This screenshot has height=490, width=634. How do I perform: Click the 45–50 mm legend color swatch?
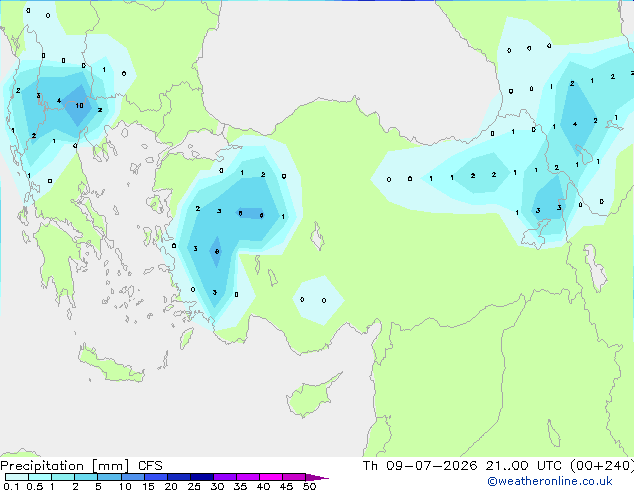(294, 477)
